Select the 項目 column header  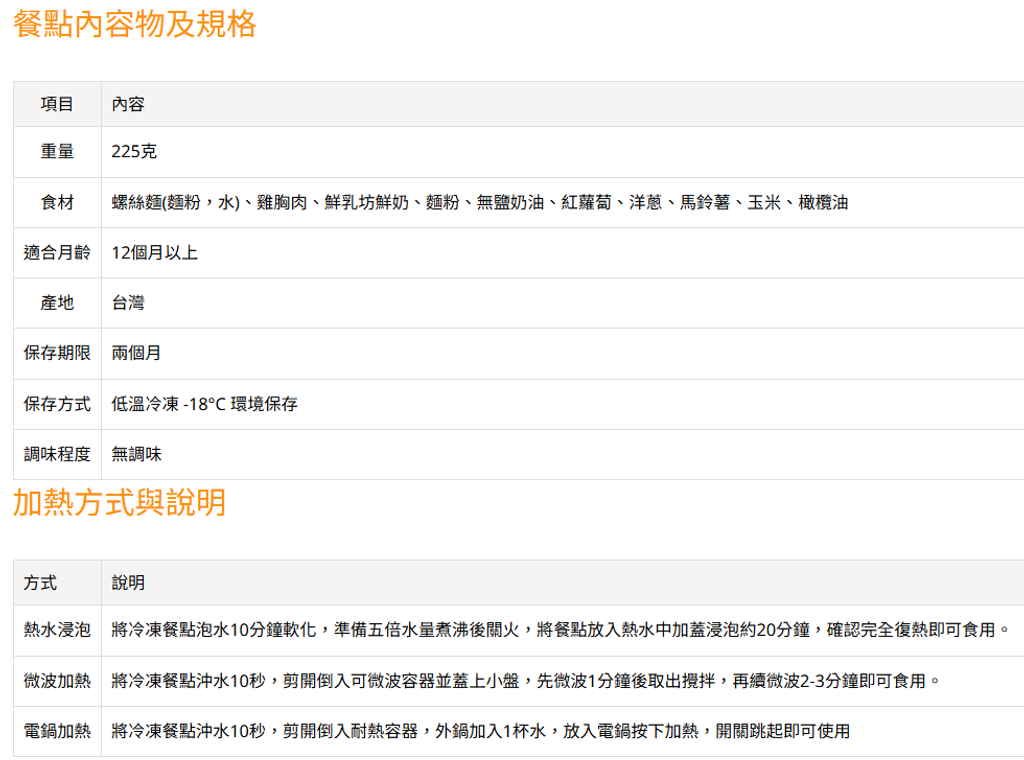click(x=57, y=103)
